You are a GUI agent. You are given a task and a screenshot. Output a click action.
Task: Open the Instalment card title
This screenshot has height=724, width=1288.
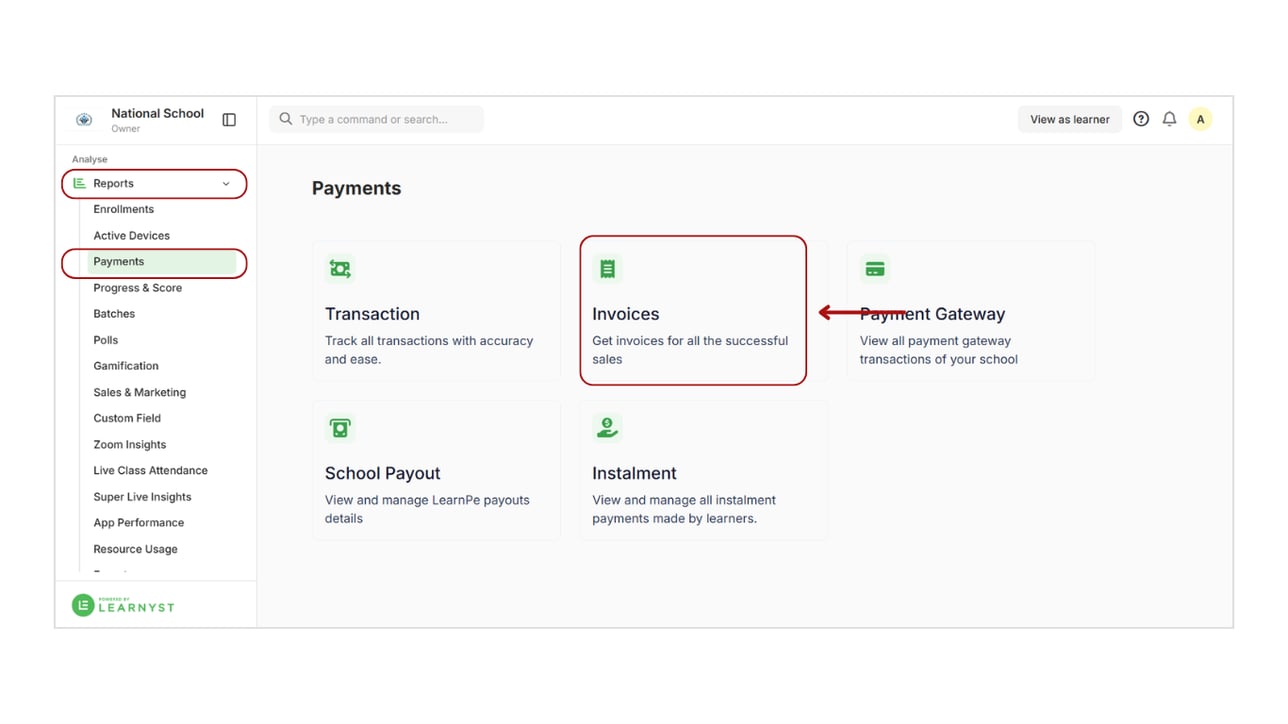634,473
